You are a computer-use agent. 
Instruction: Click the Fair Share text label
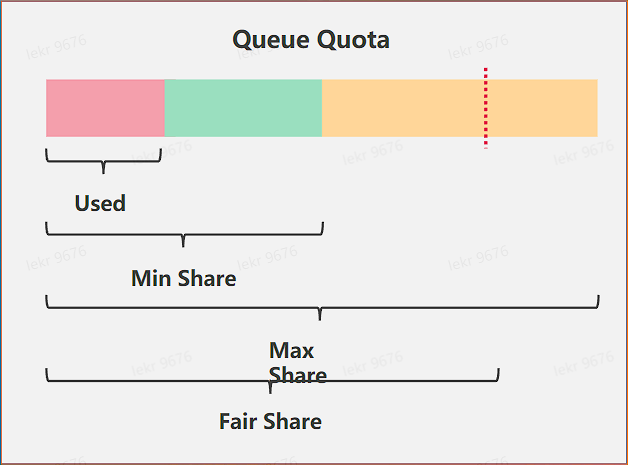click(270, 421)
